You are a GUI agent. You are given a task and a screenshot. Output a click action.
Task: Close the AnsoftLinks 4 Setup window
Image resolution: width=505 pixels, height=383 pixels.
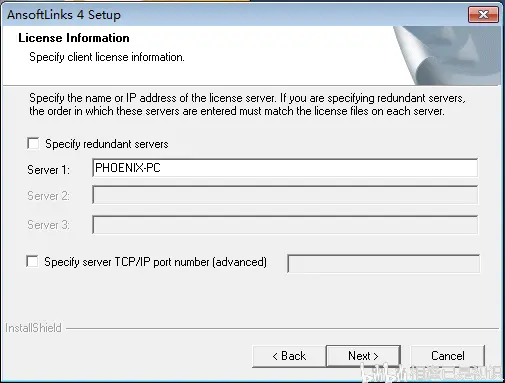click(483, 15)
